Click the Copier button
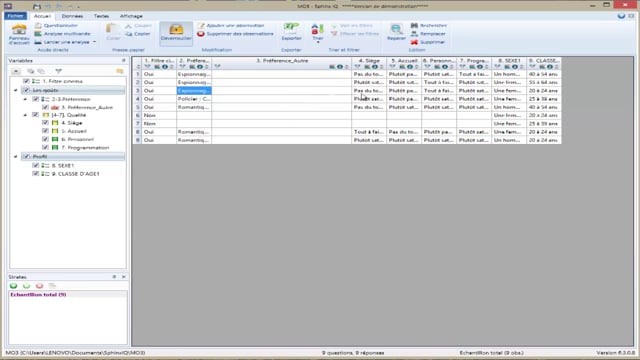 tap(138, 34)
